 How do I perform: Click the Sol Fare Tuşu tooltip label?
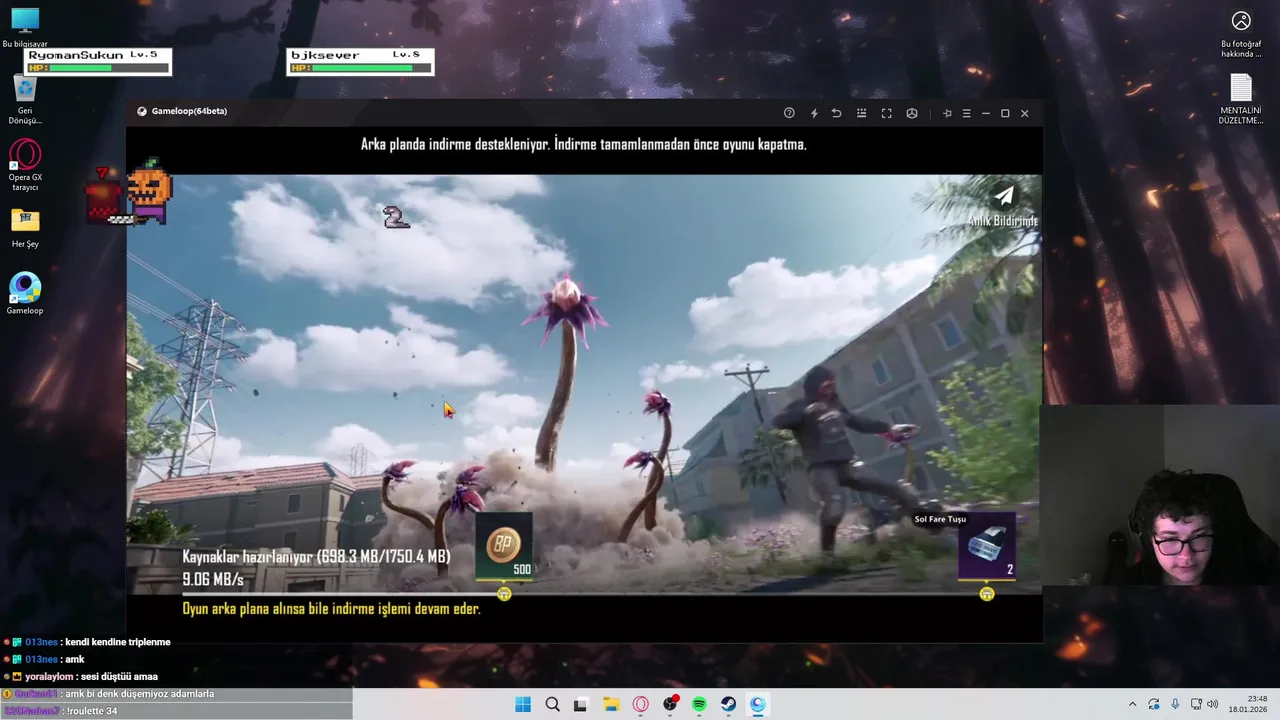[940, 519]
